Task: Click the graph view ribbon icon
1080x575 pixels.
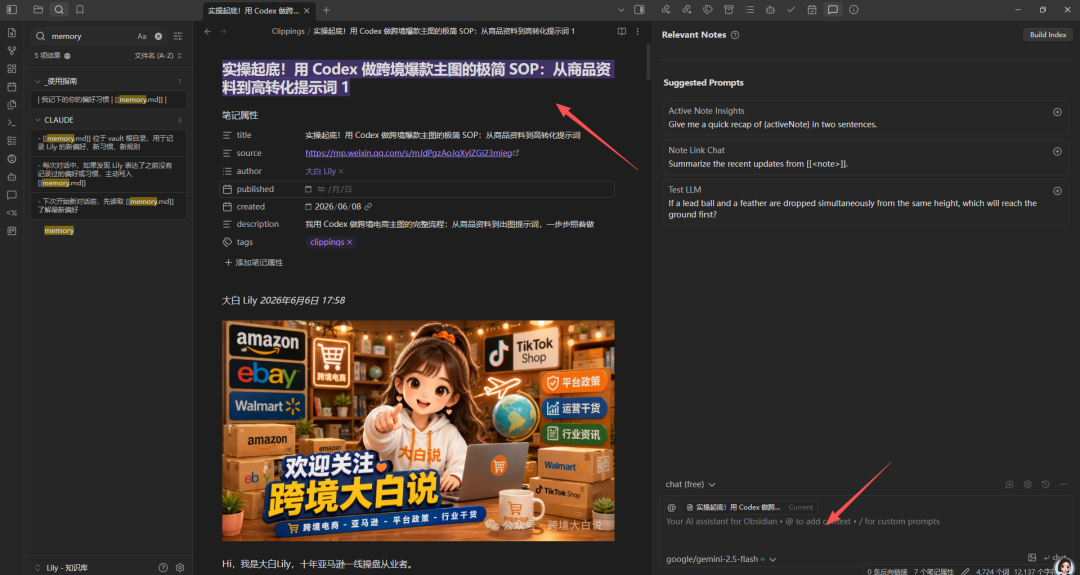Action: (x=12, y=51)
